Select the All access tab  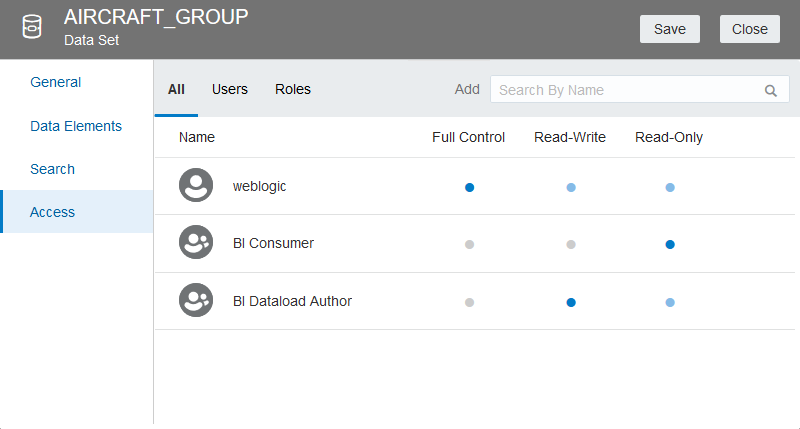pos(176,89)
